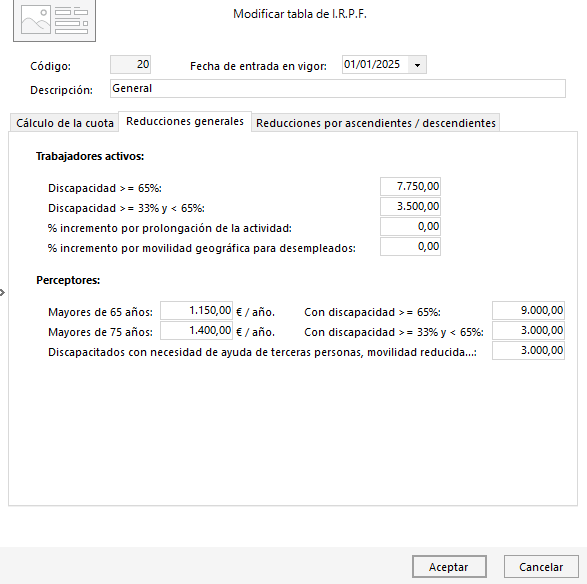Screen dimensions: 587x584
Task: Click perceptores Con discapacidad >= 33% y < 65% field
Action: 528,331
